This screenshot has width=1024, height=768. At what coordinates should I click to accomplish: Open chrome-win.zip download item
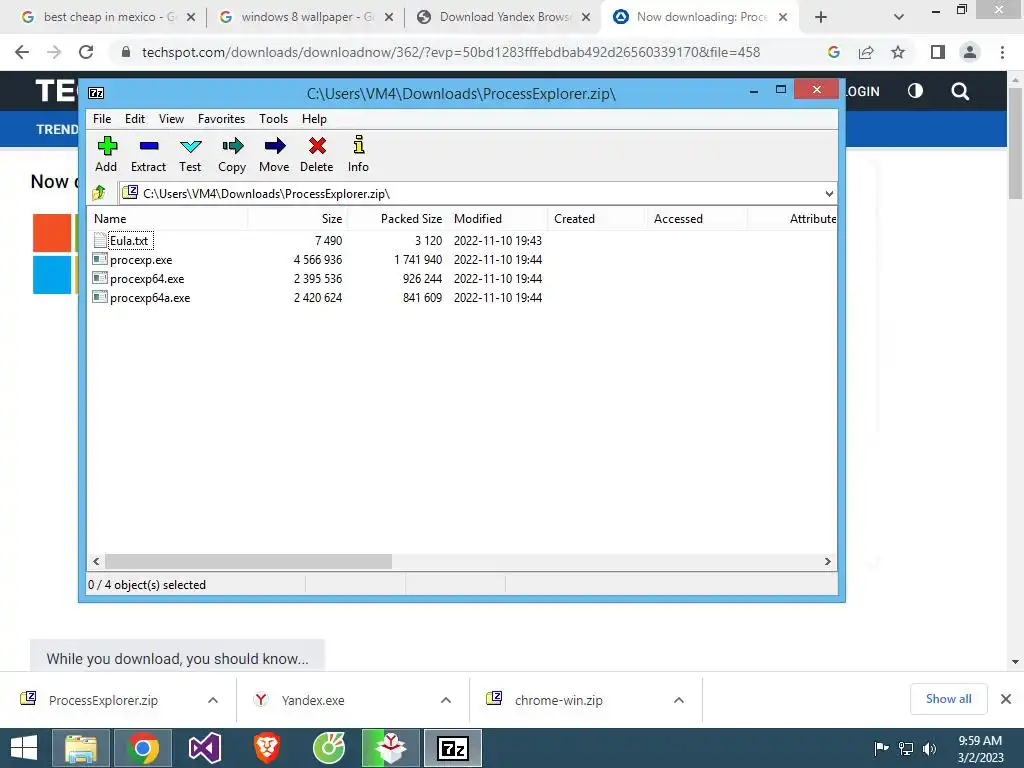point(558,700)
